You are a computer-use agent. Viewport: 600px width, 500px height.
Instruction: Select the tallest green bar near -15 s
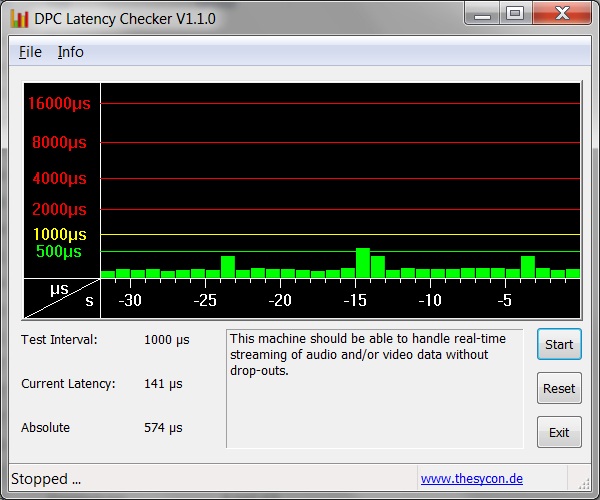tap(362, 262)
